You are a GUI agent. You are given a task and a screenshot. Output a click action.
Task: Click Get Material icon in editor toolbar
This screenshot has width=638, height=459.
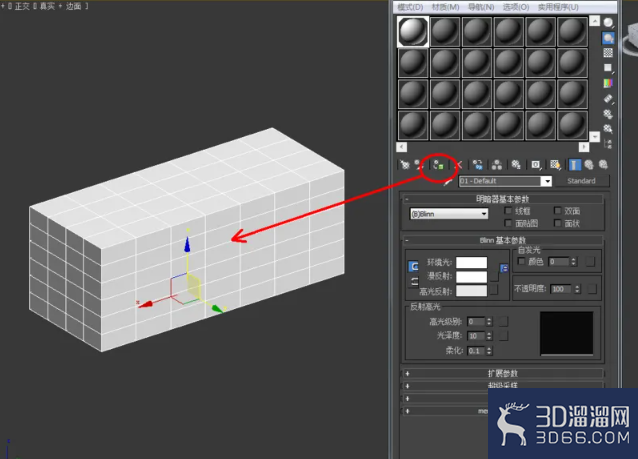coord(404,164)
